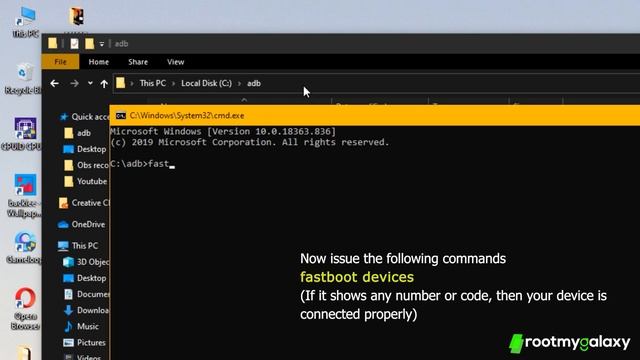
Task: Click address bar folder icon
Action: (x=120, y=83)
